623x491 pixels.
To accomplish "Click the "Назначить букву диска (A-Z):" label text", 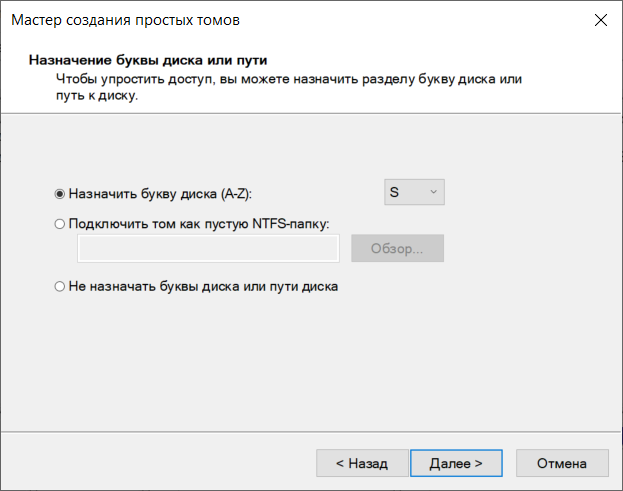I will (x=160, y=194).
